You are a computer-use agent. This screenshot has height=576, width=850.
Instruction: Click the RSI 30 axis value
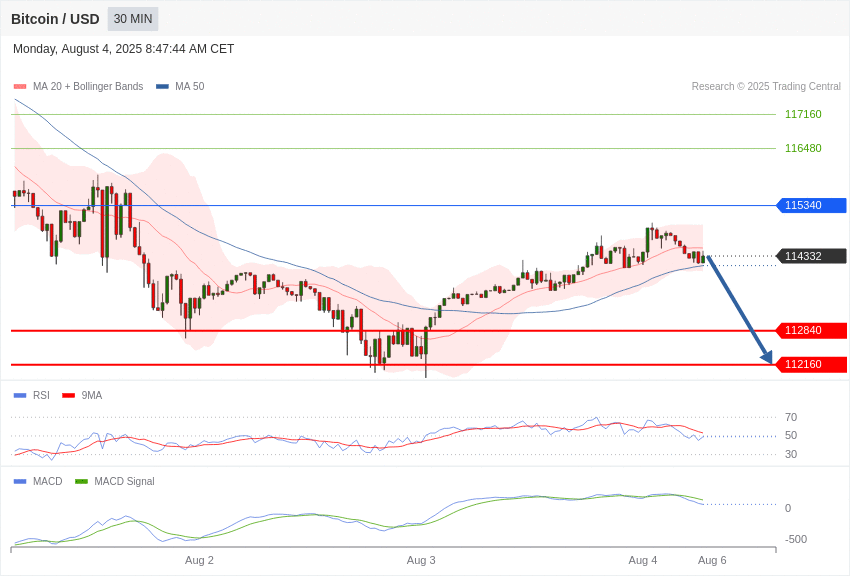791,454
